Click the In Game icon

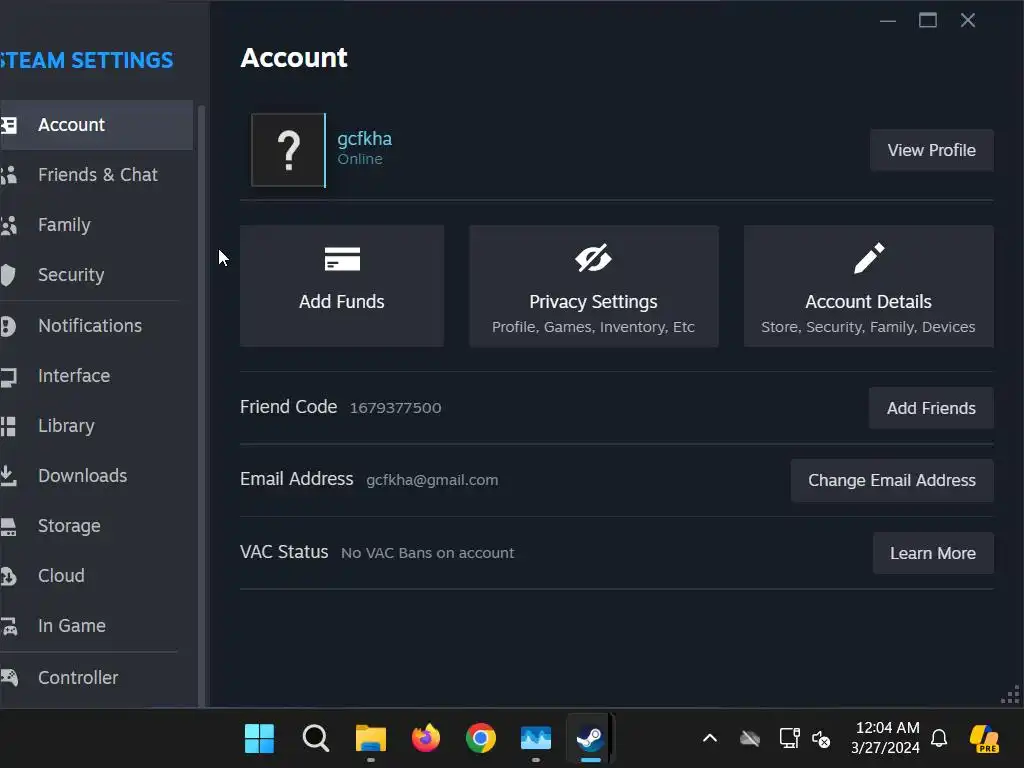pyautogui.click(x=8, y=626)
